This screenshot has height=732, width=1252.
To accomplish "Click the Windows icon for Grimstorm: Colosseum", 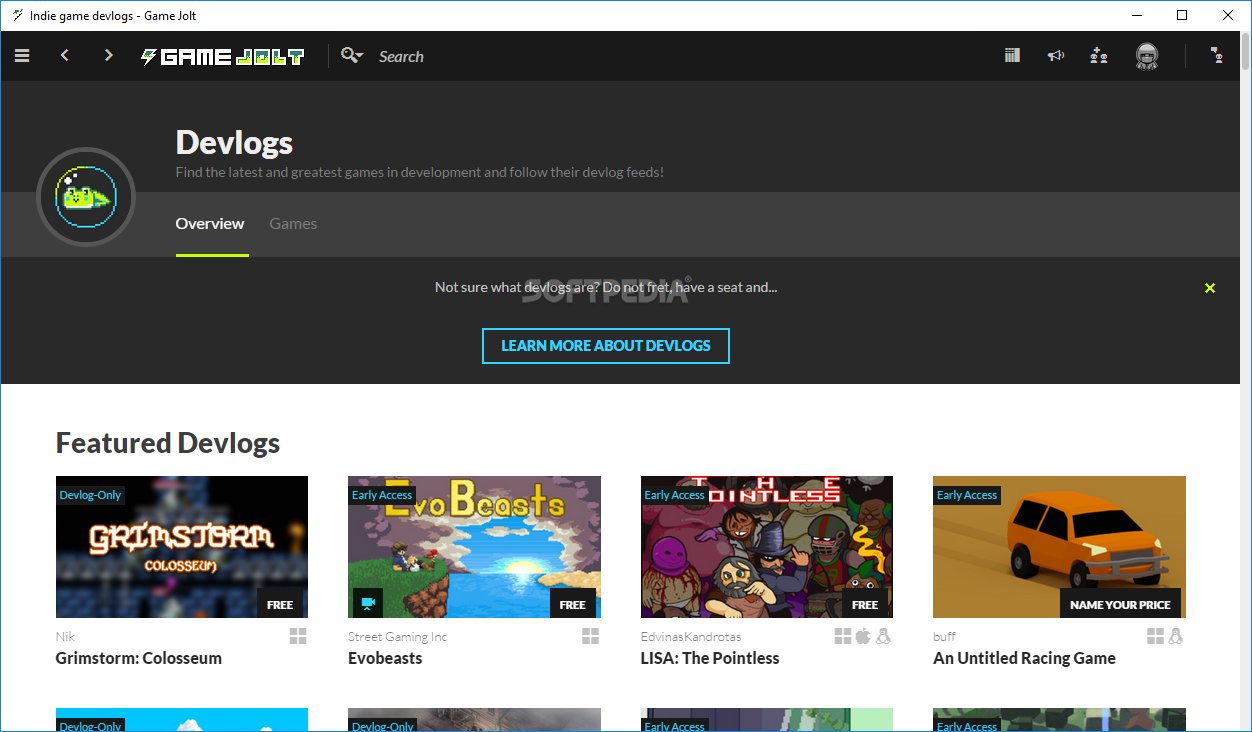I will (298, 636).
